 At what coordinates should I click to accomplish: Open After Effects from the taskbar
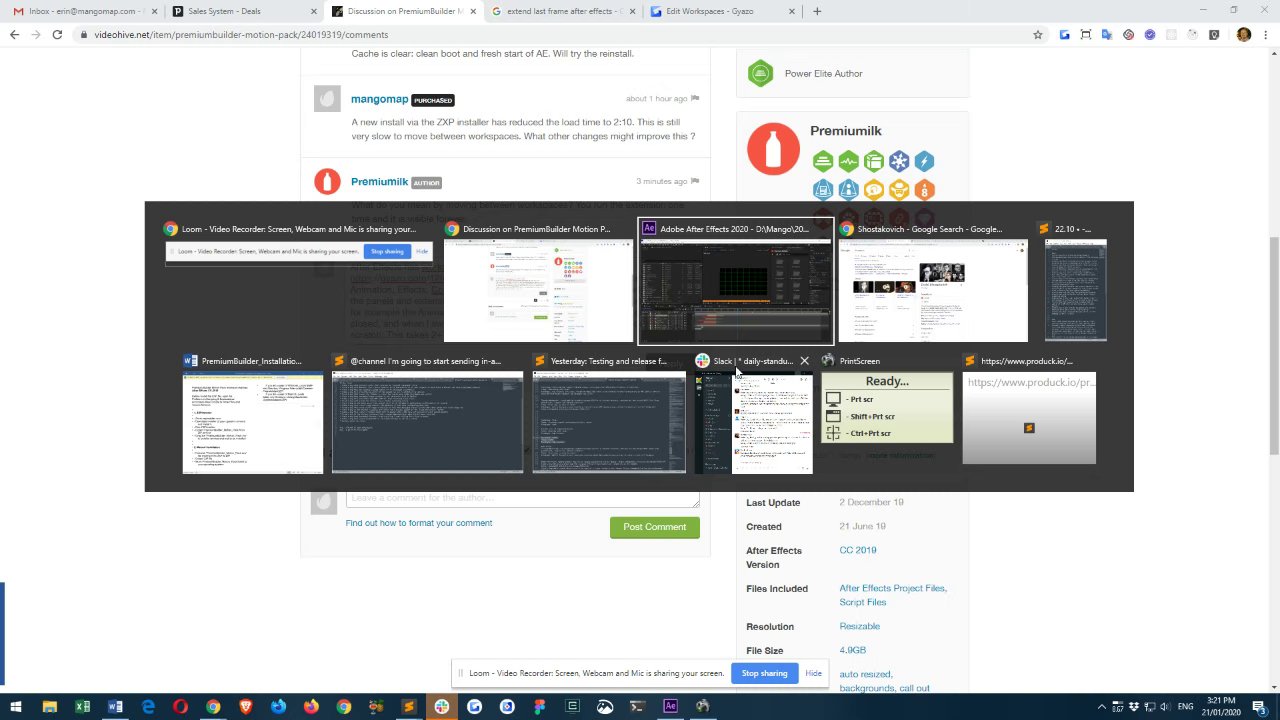670,707
